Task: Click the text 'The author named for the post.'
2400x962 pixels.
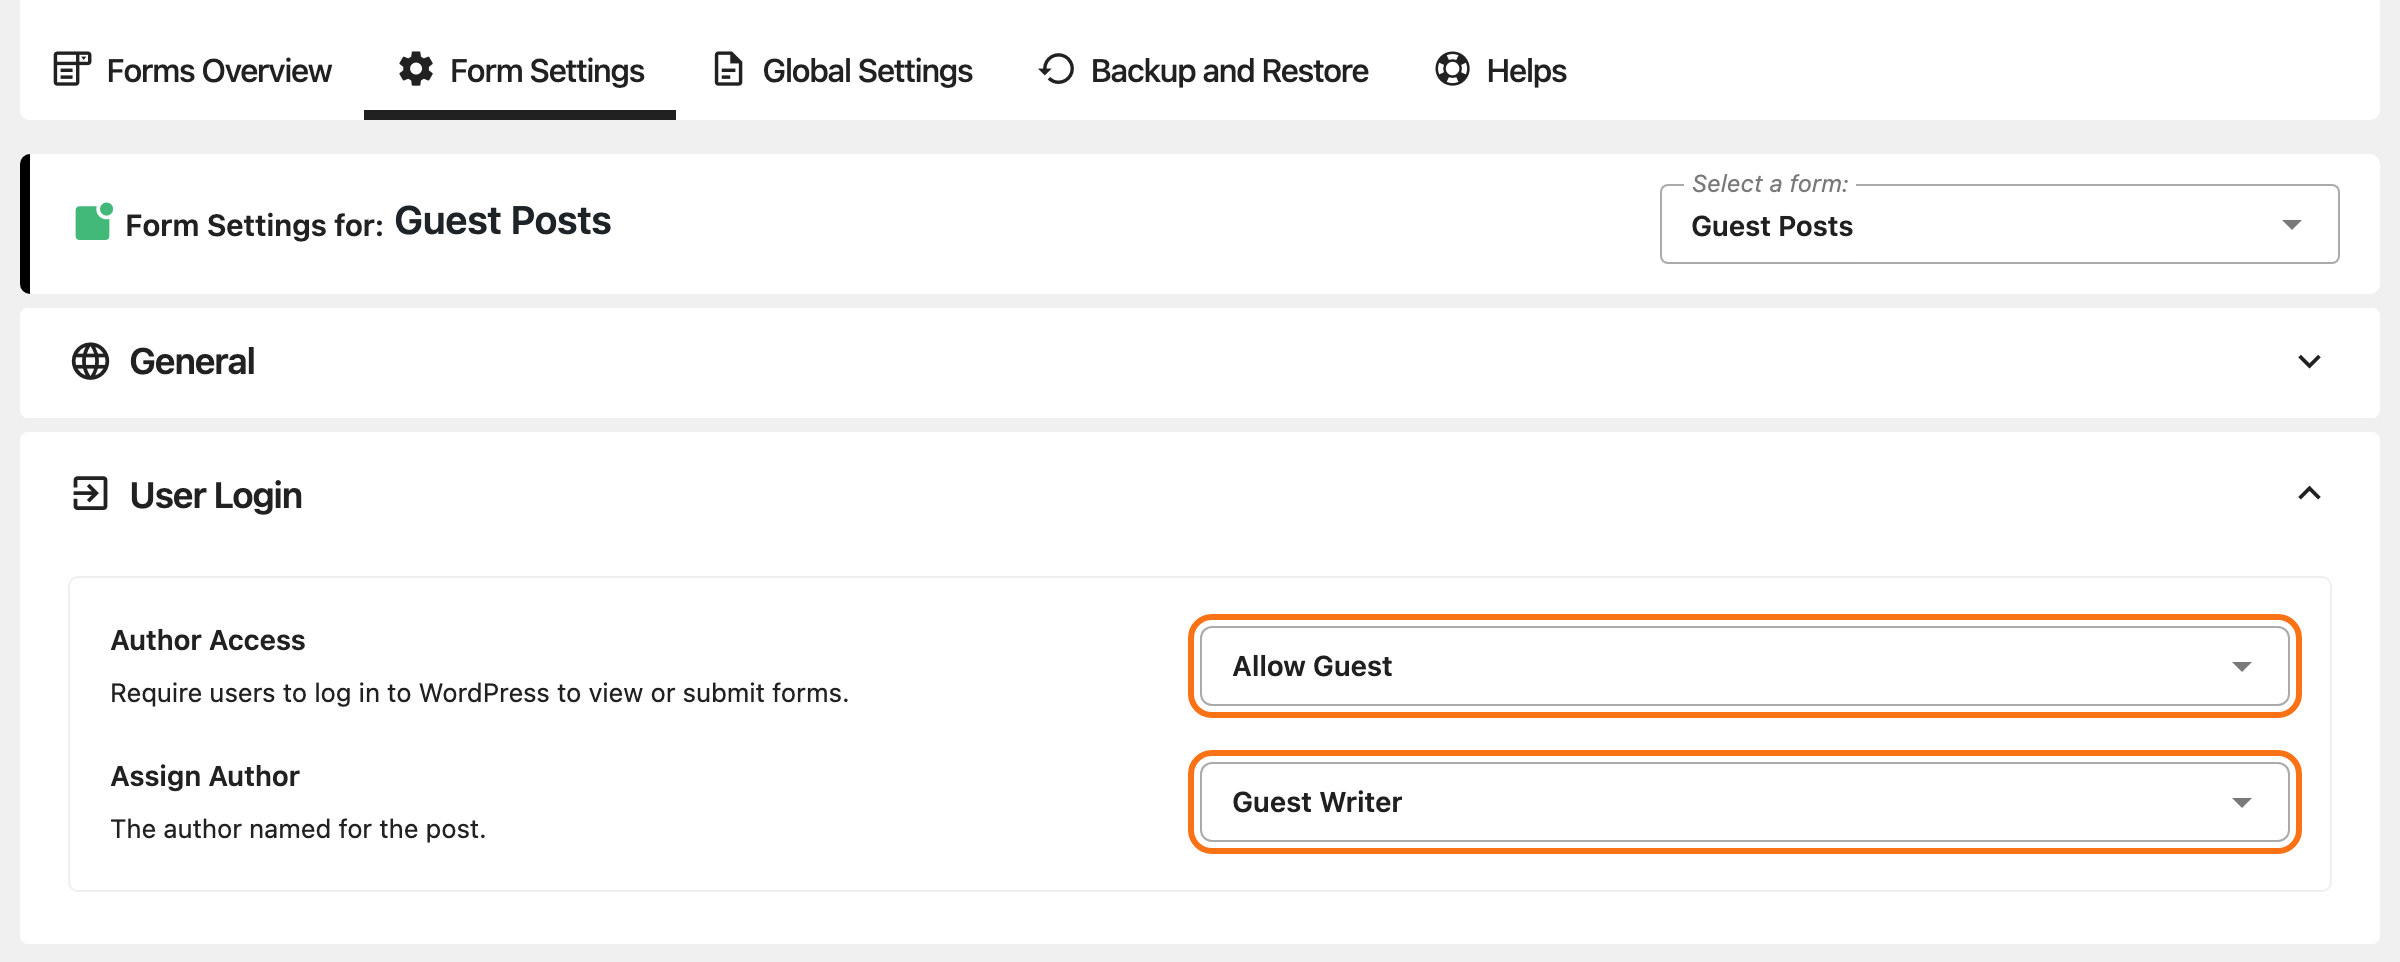Action: [298, 829]
